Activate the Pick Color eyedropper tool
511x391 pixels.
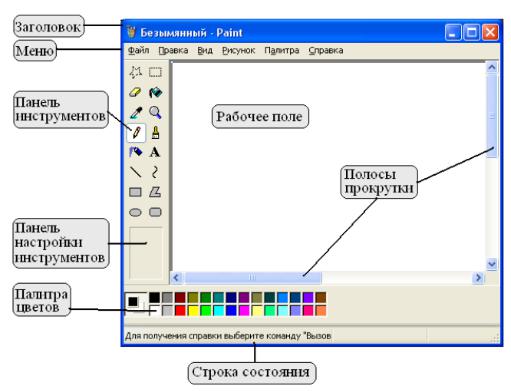(135, 113)
